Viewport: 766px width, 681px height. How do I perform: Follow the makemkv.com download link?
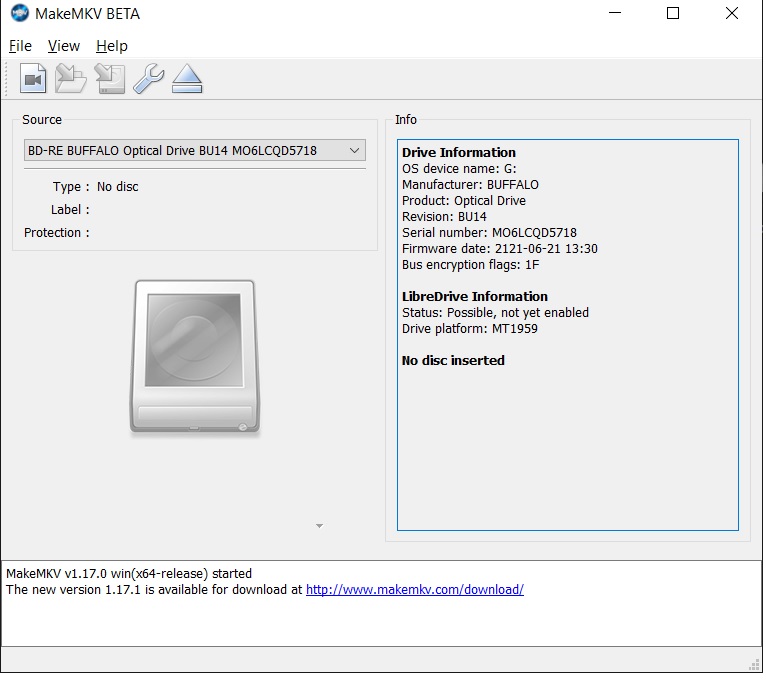click(x=415, y=590)
